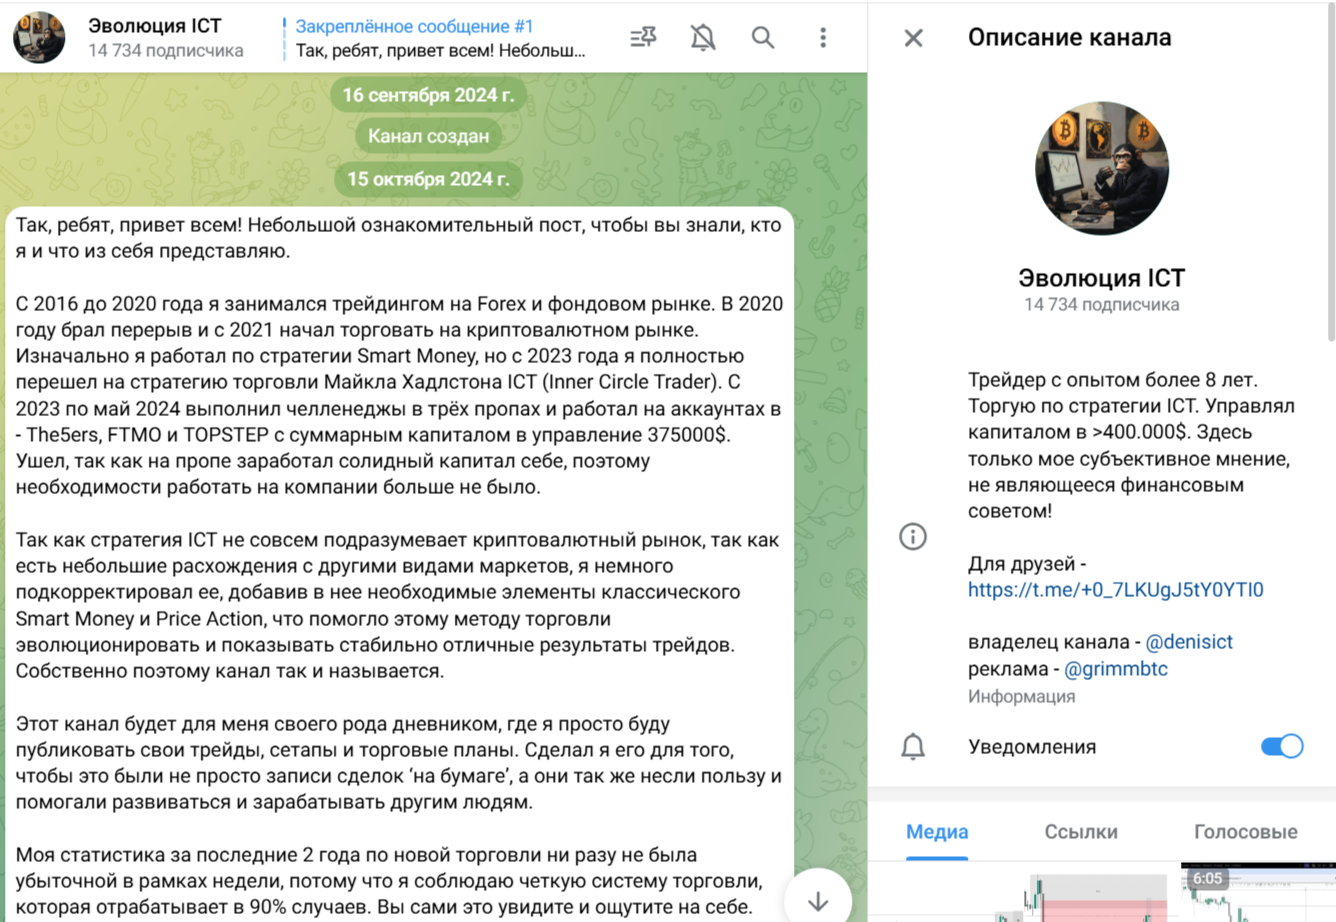Jump to bottom with the down-arrow button
The width and height of the screenshot is (1336, 922).
click(x=818, y=900)
